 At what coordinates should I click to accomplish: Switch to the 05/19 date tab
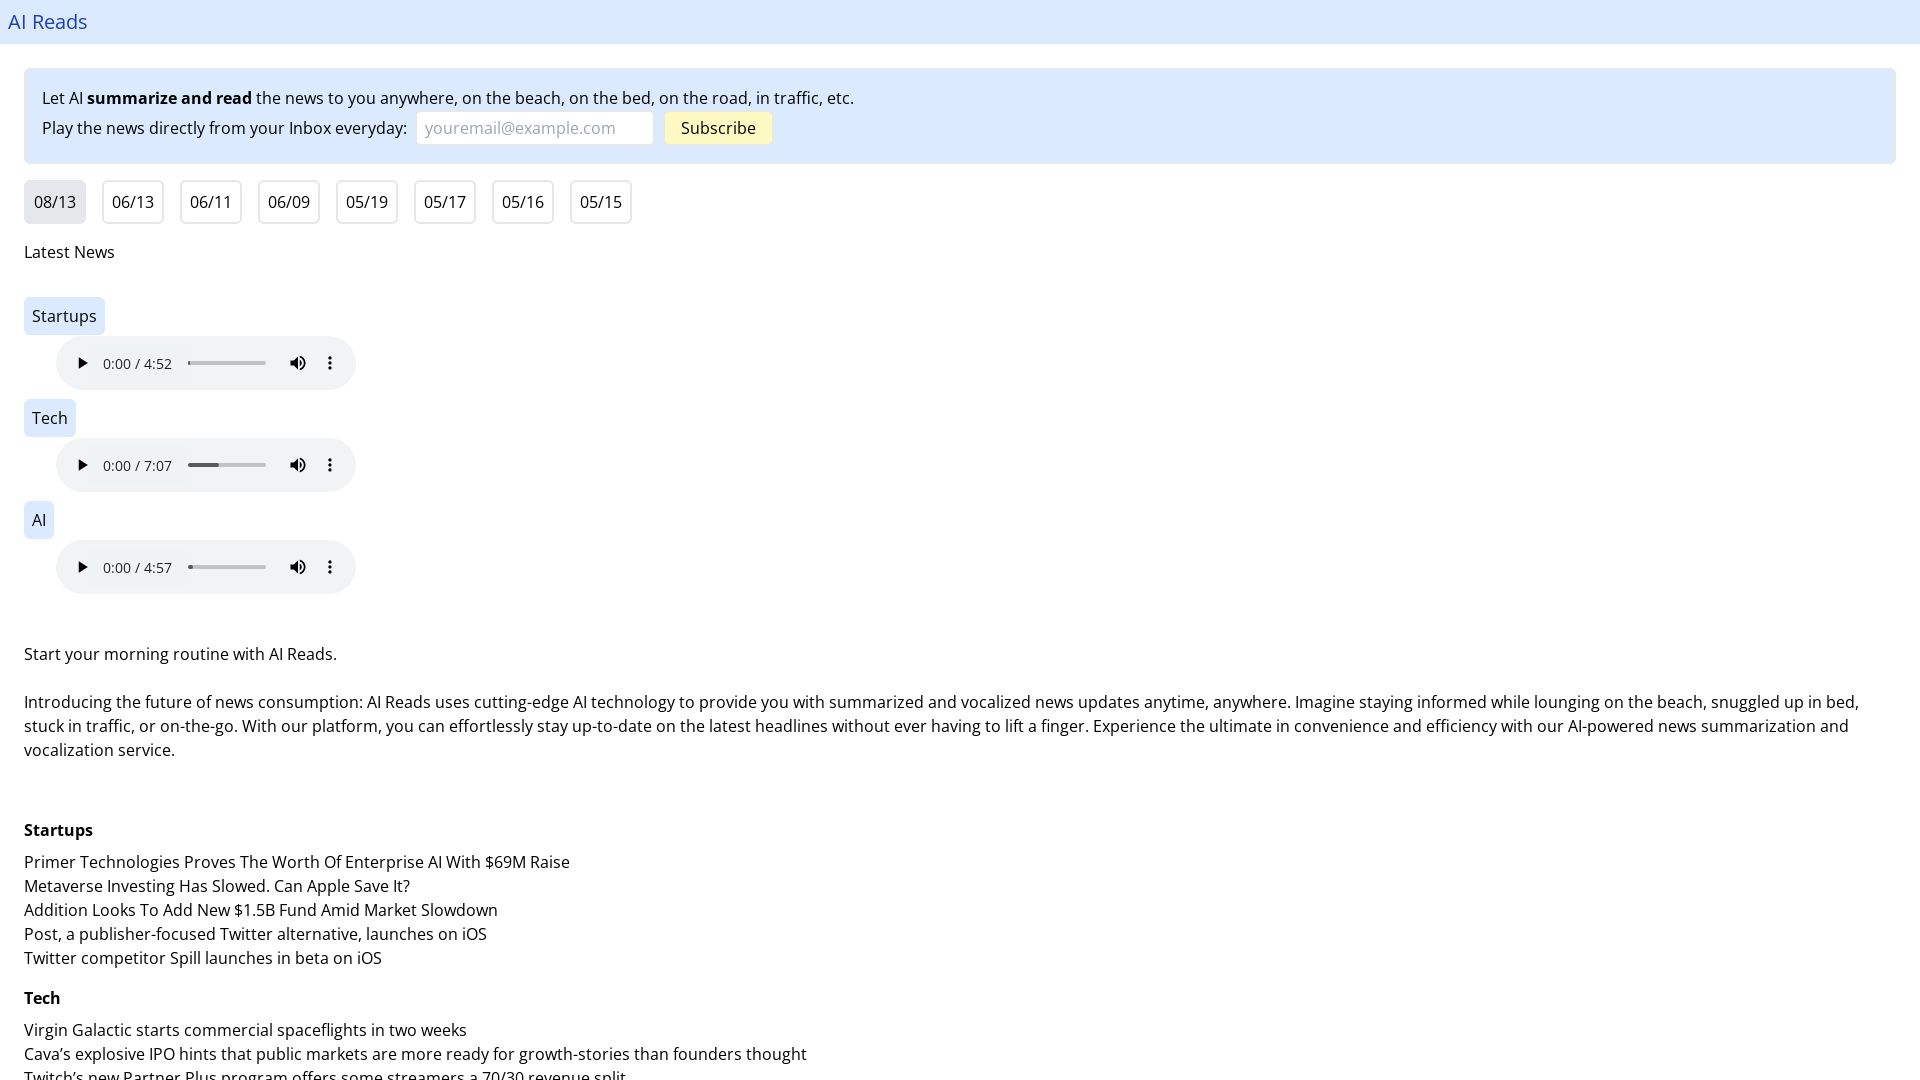[367, 203]
